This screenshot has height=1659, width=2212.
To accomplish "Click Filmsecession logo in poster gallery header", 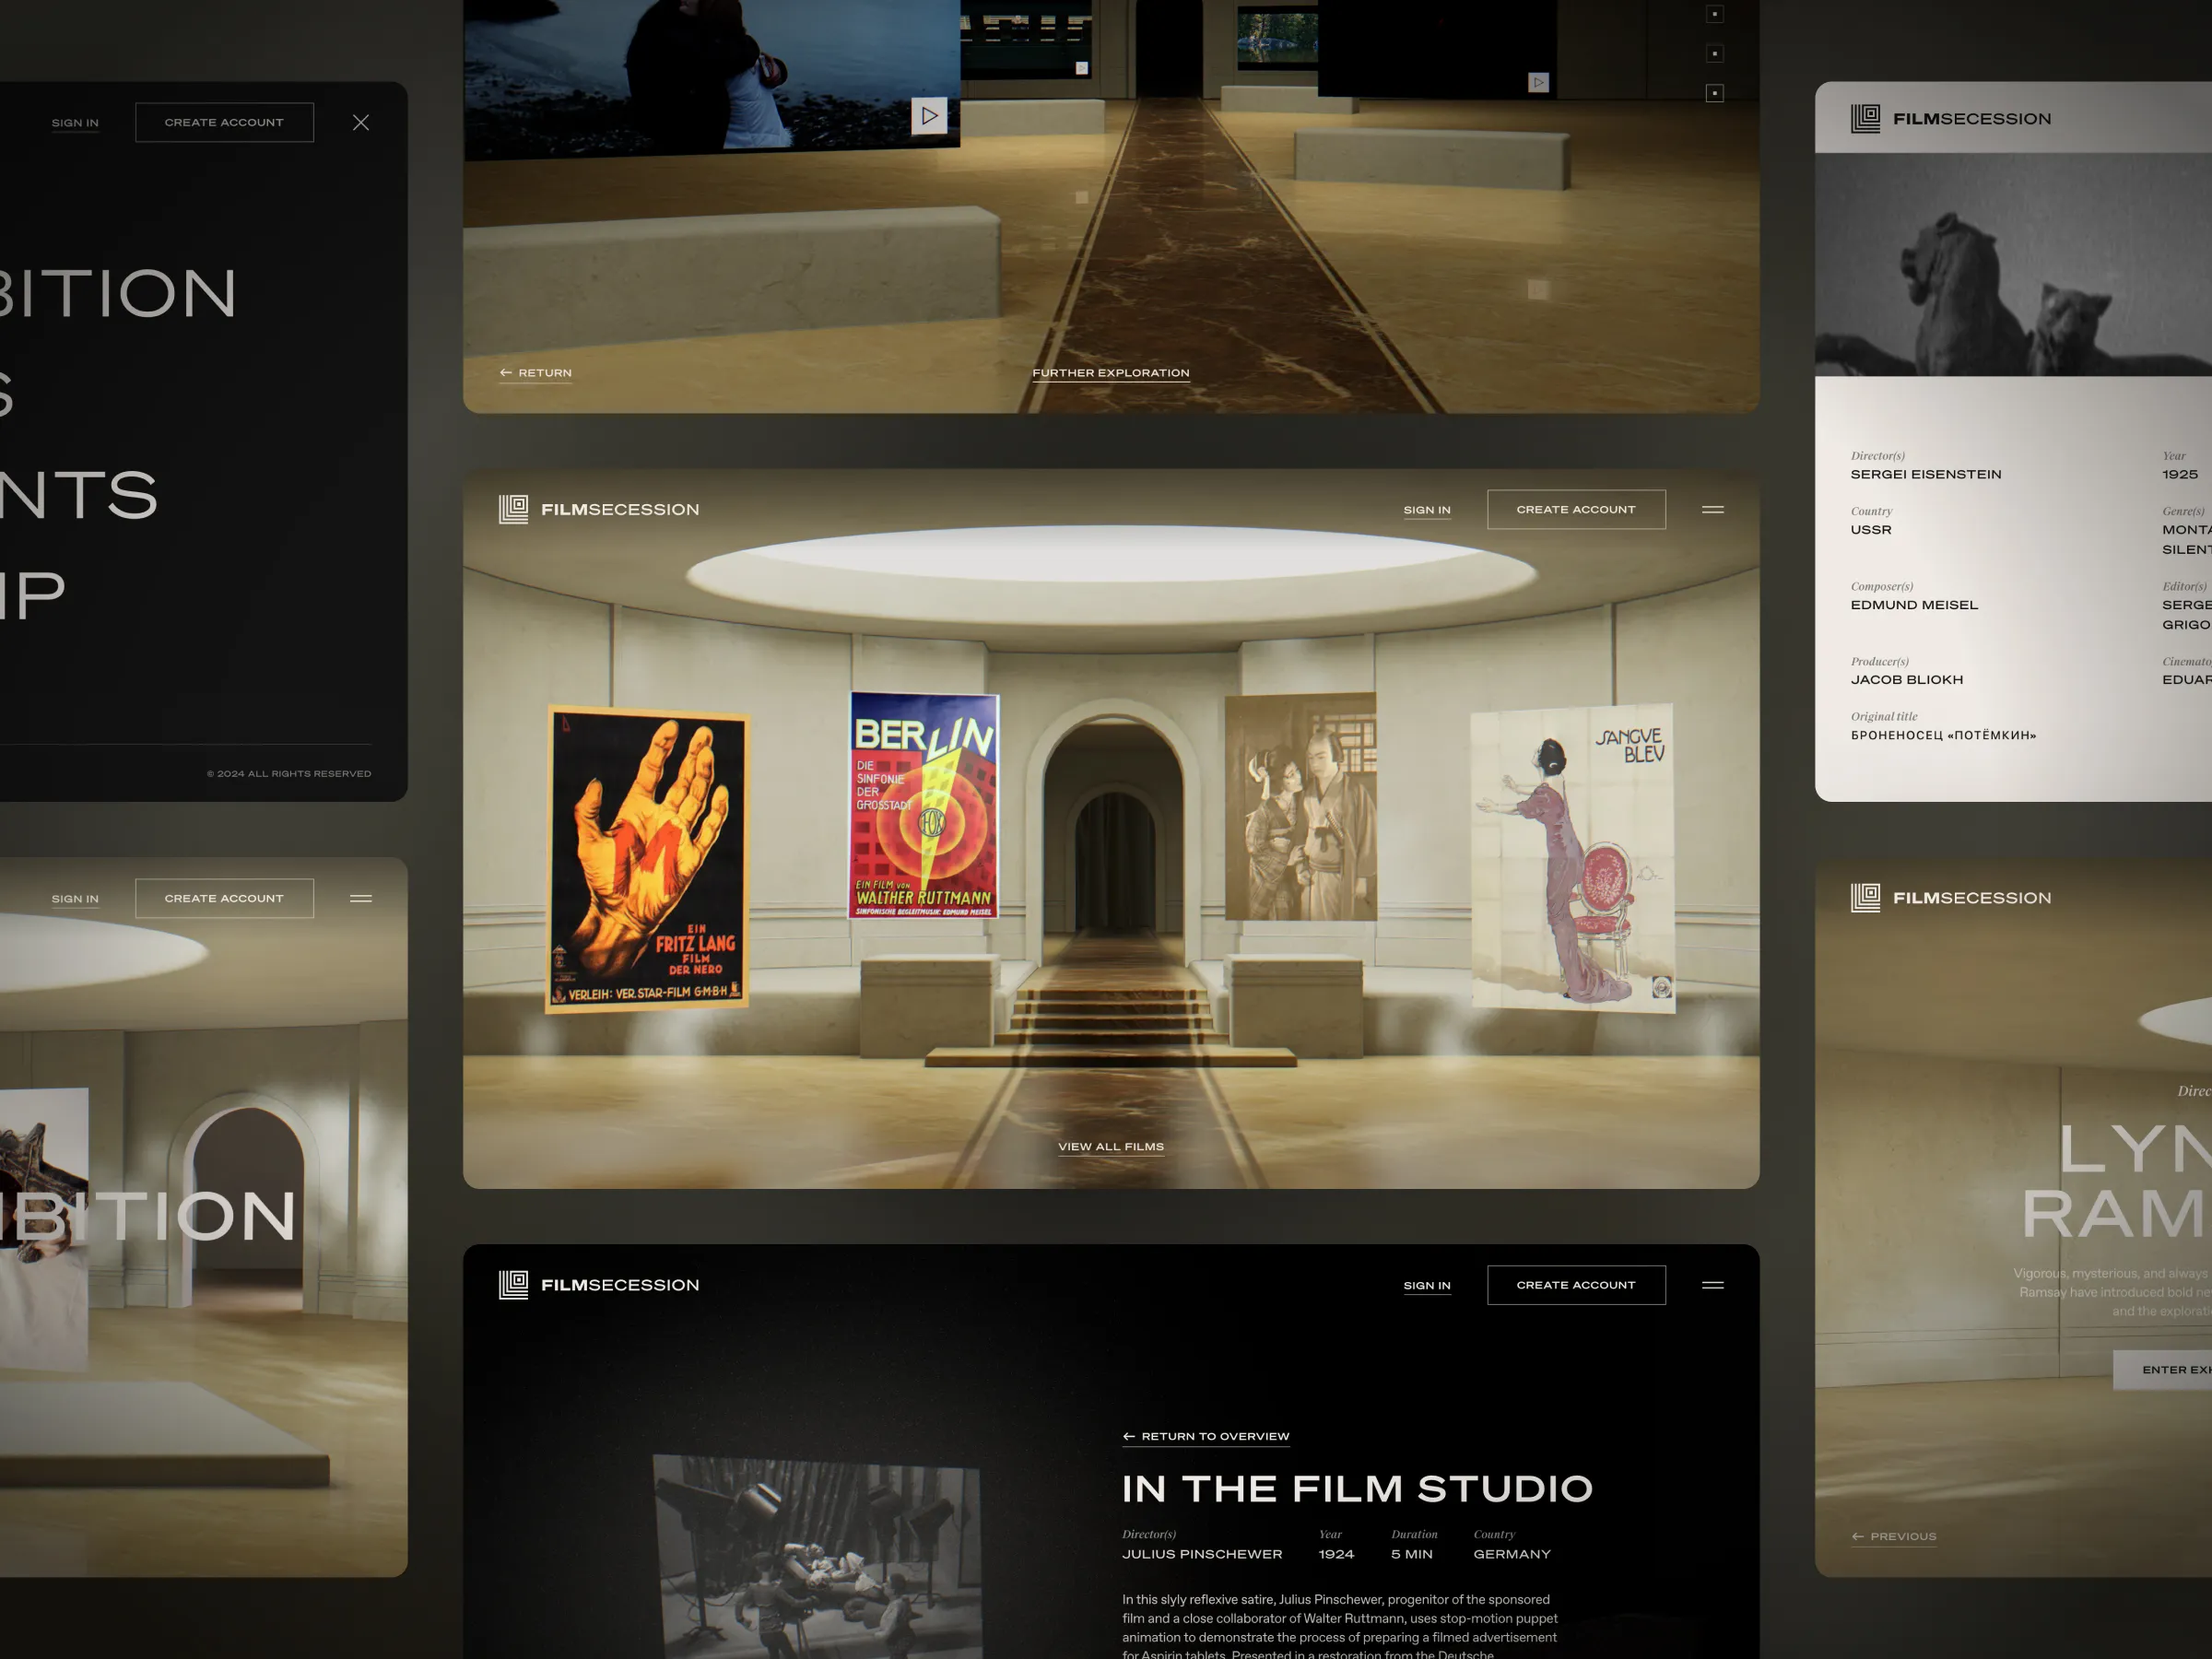I will point(599,509).
